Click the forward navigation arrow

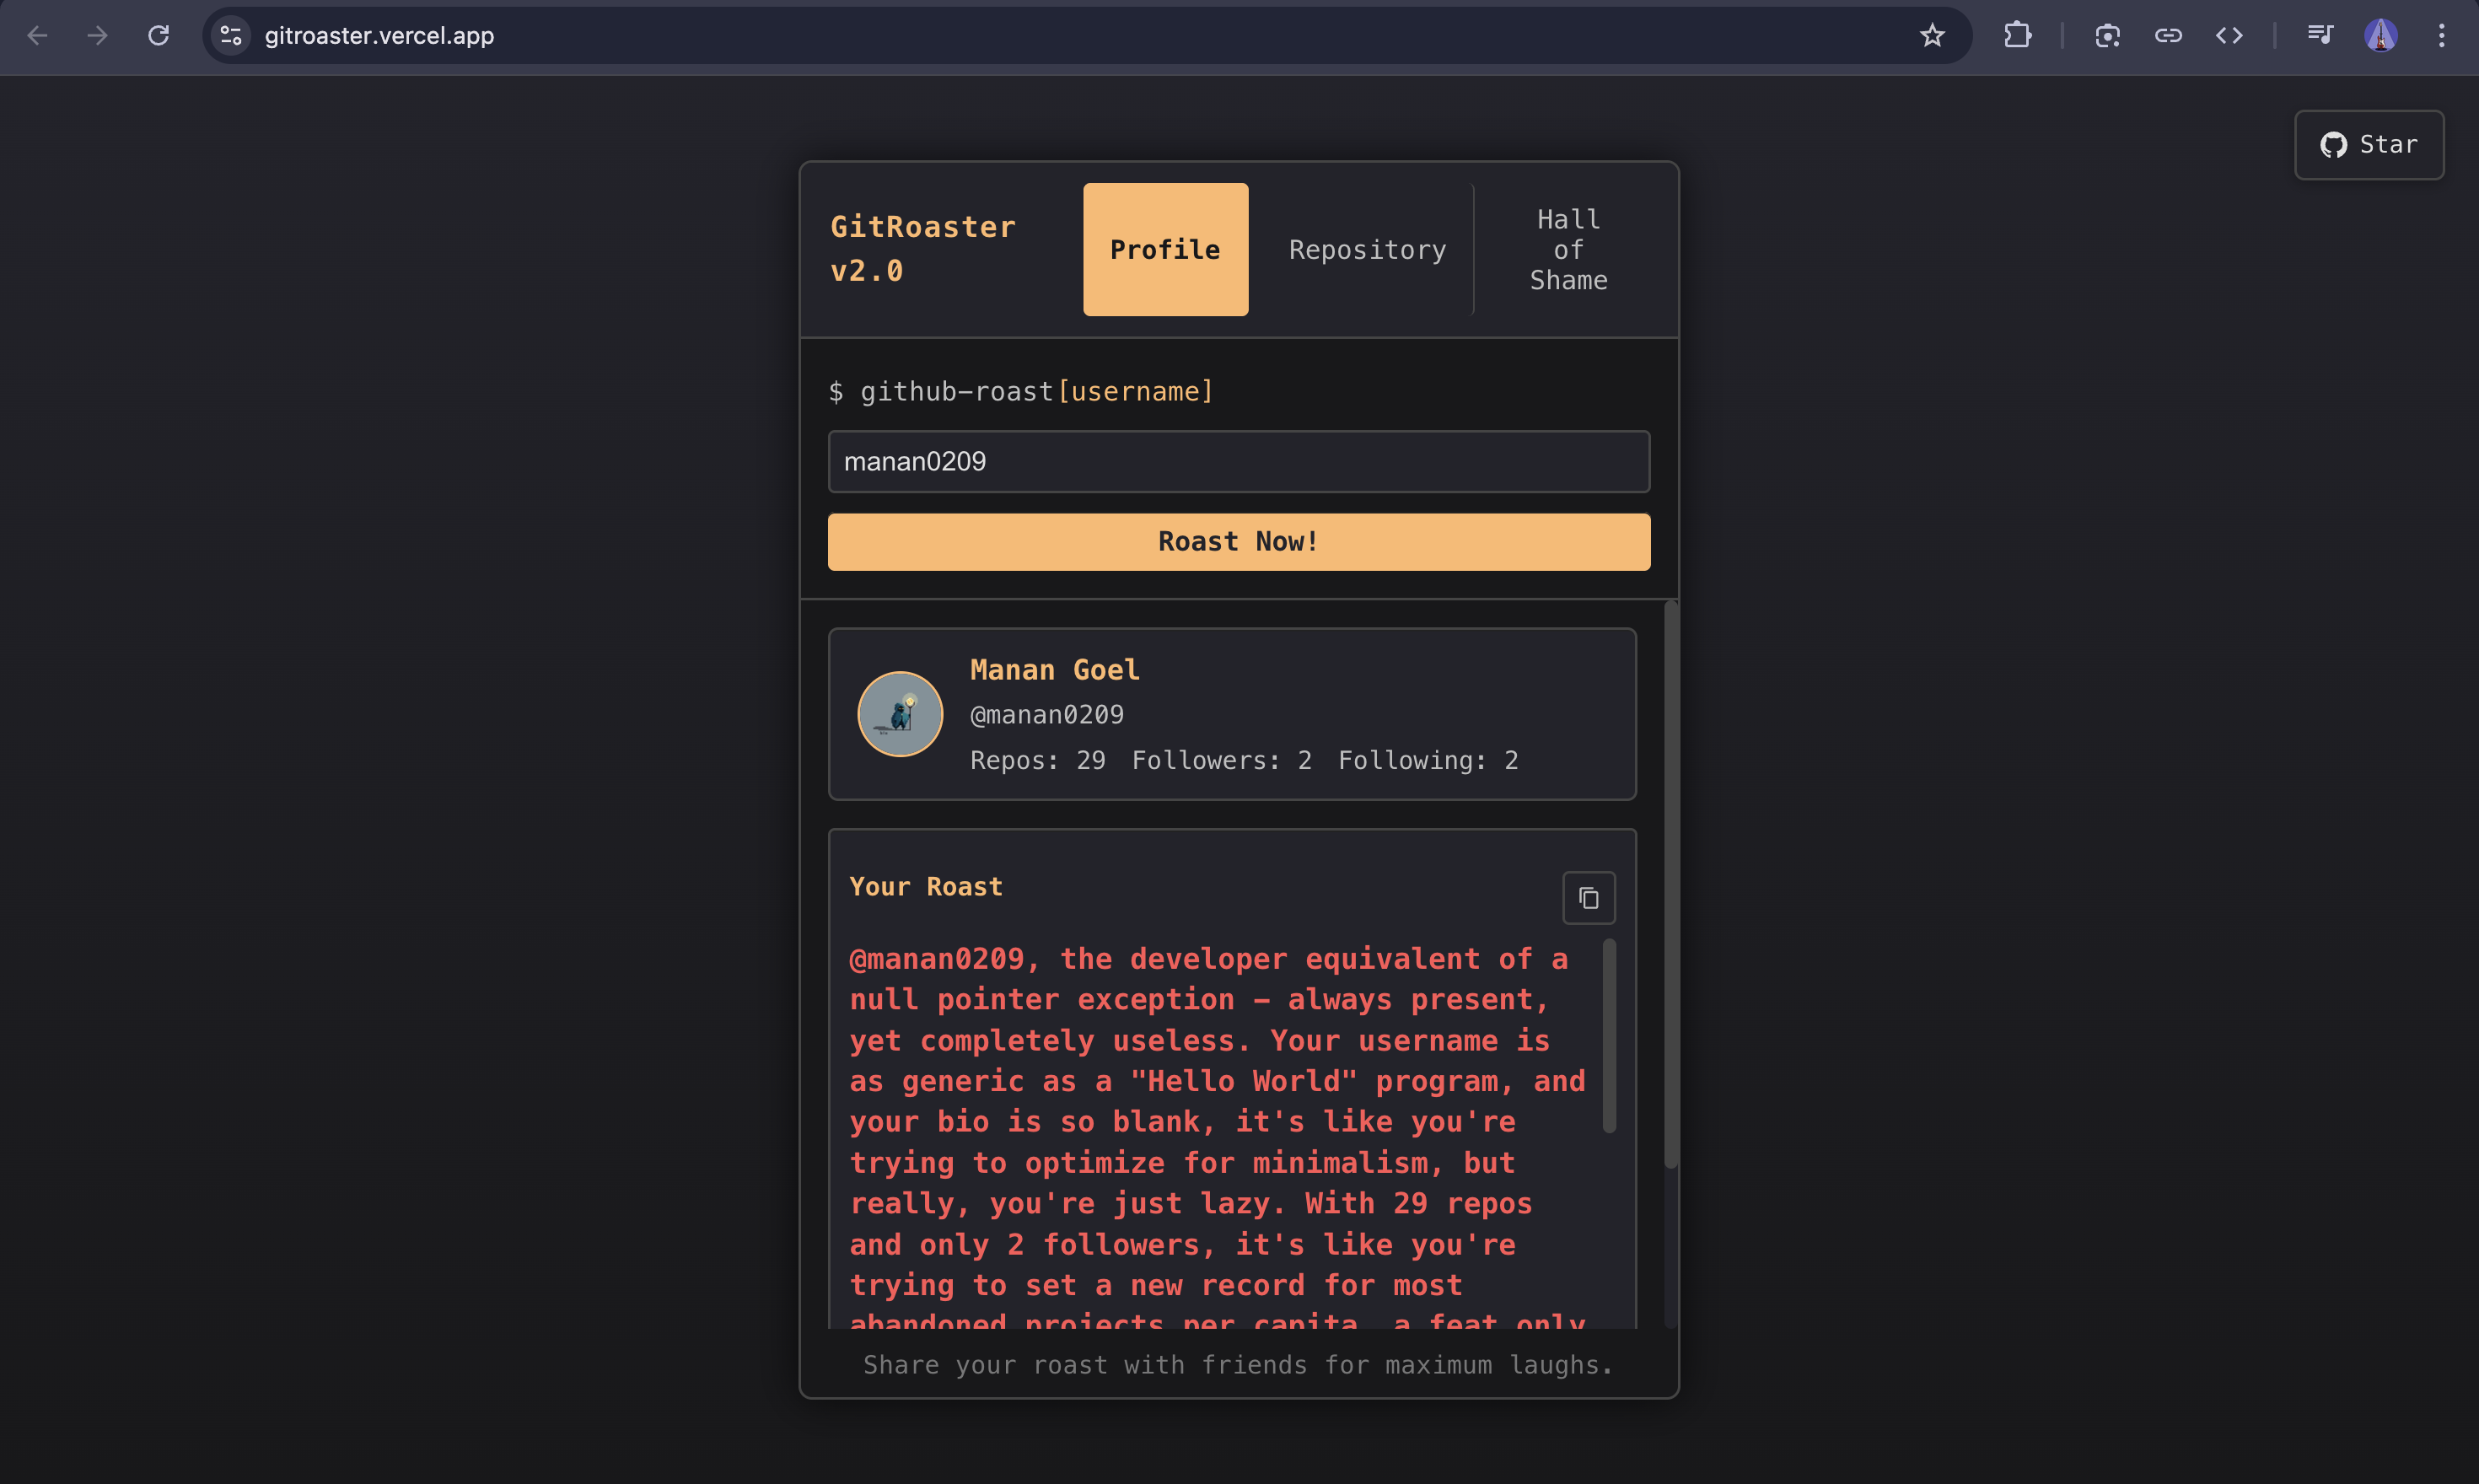tap(97, 35)
